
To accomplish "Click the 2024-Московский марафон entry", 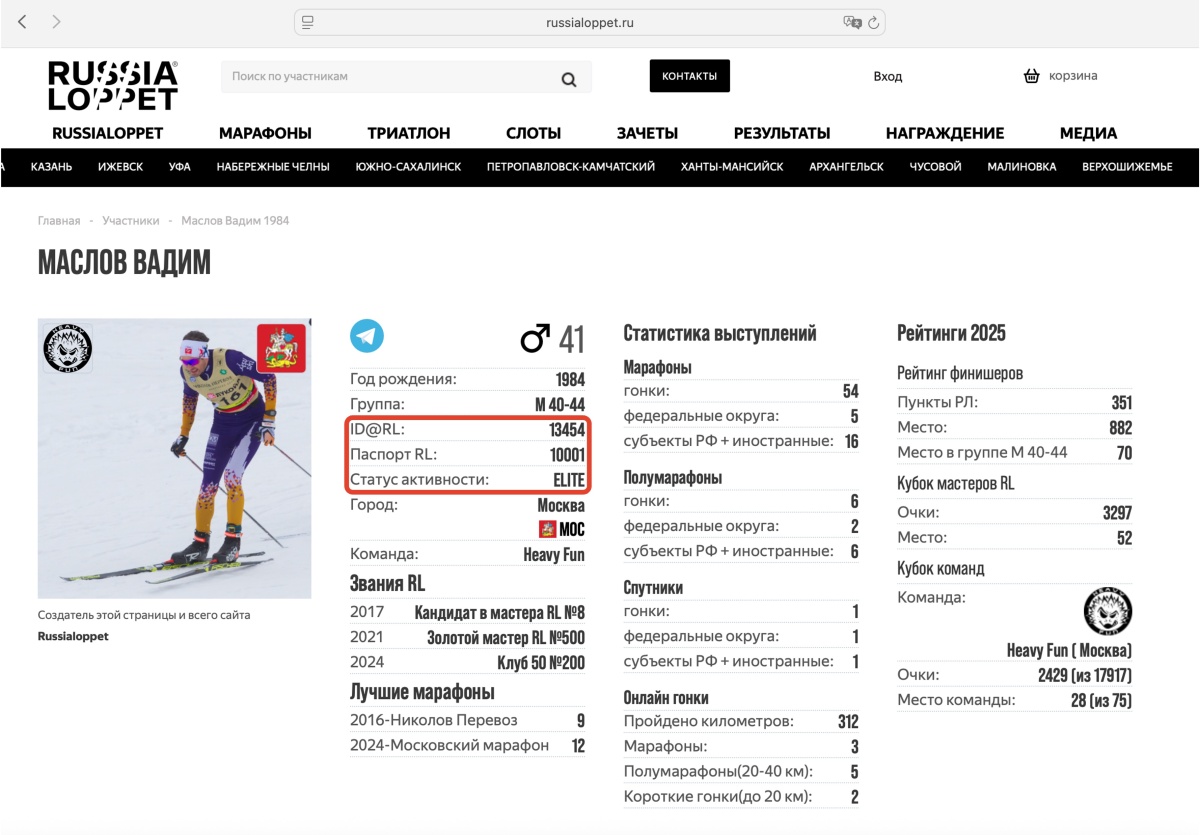I will (x=449, y=745).
